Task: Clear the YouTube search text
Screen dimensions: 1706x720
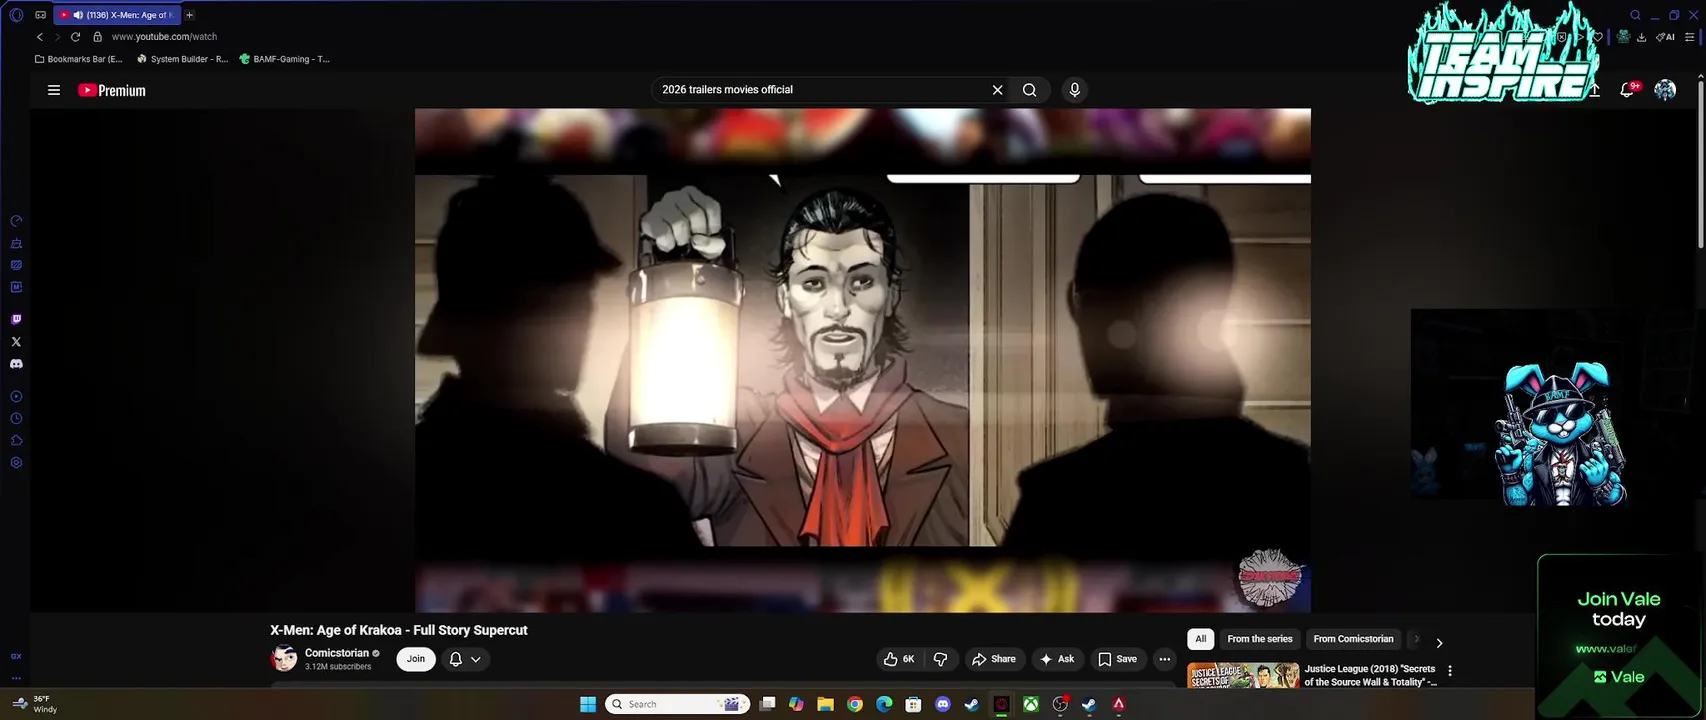Action: 997,90
